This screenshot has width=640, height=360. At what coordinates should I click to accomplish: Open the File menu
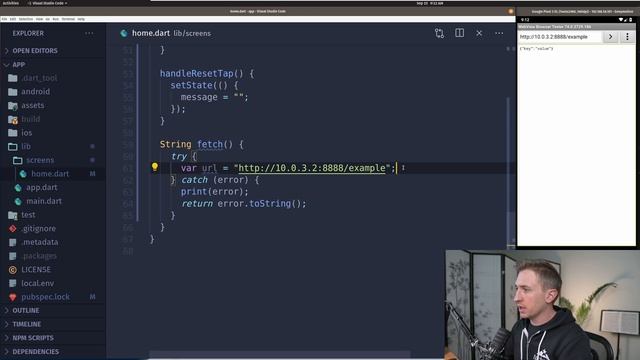pos(4,19)
